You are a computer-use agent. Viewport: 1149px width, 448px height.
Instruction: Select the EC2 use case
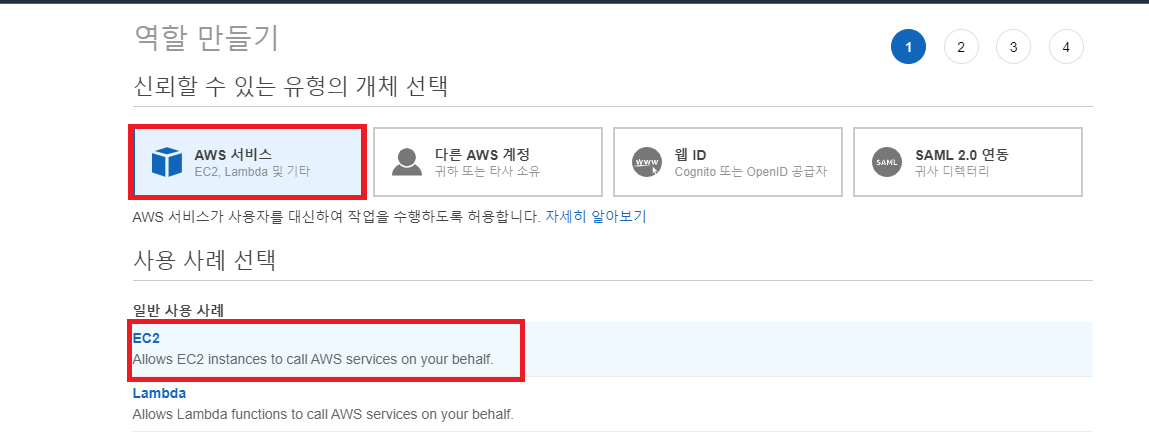pos(613,349)
